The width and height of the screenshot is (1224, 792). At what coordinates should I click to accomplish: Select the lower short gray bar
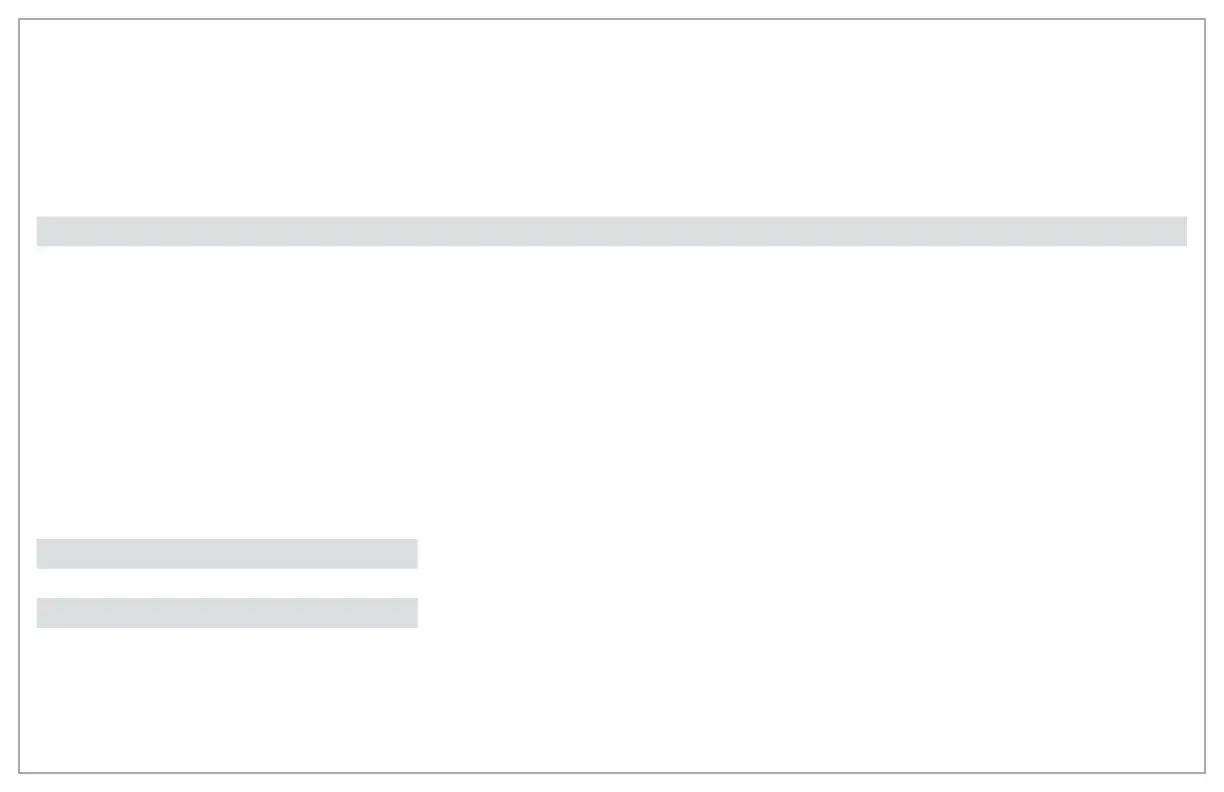tap(227, 613)
